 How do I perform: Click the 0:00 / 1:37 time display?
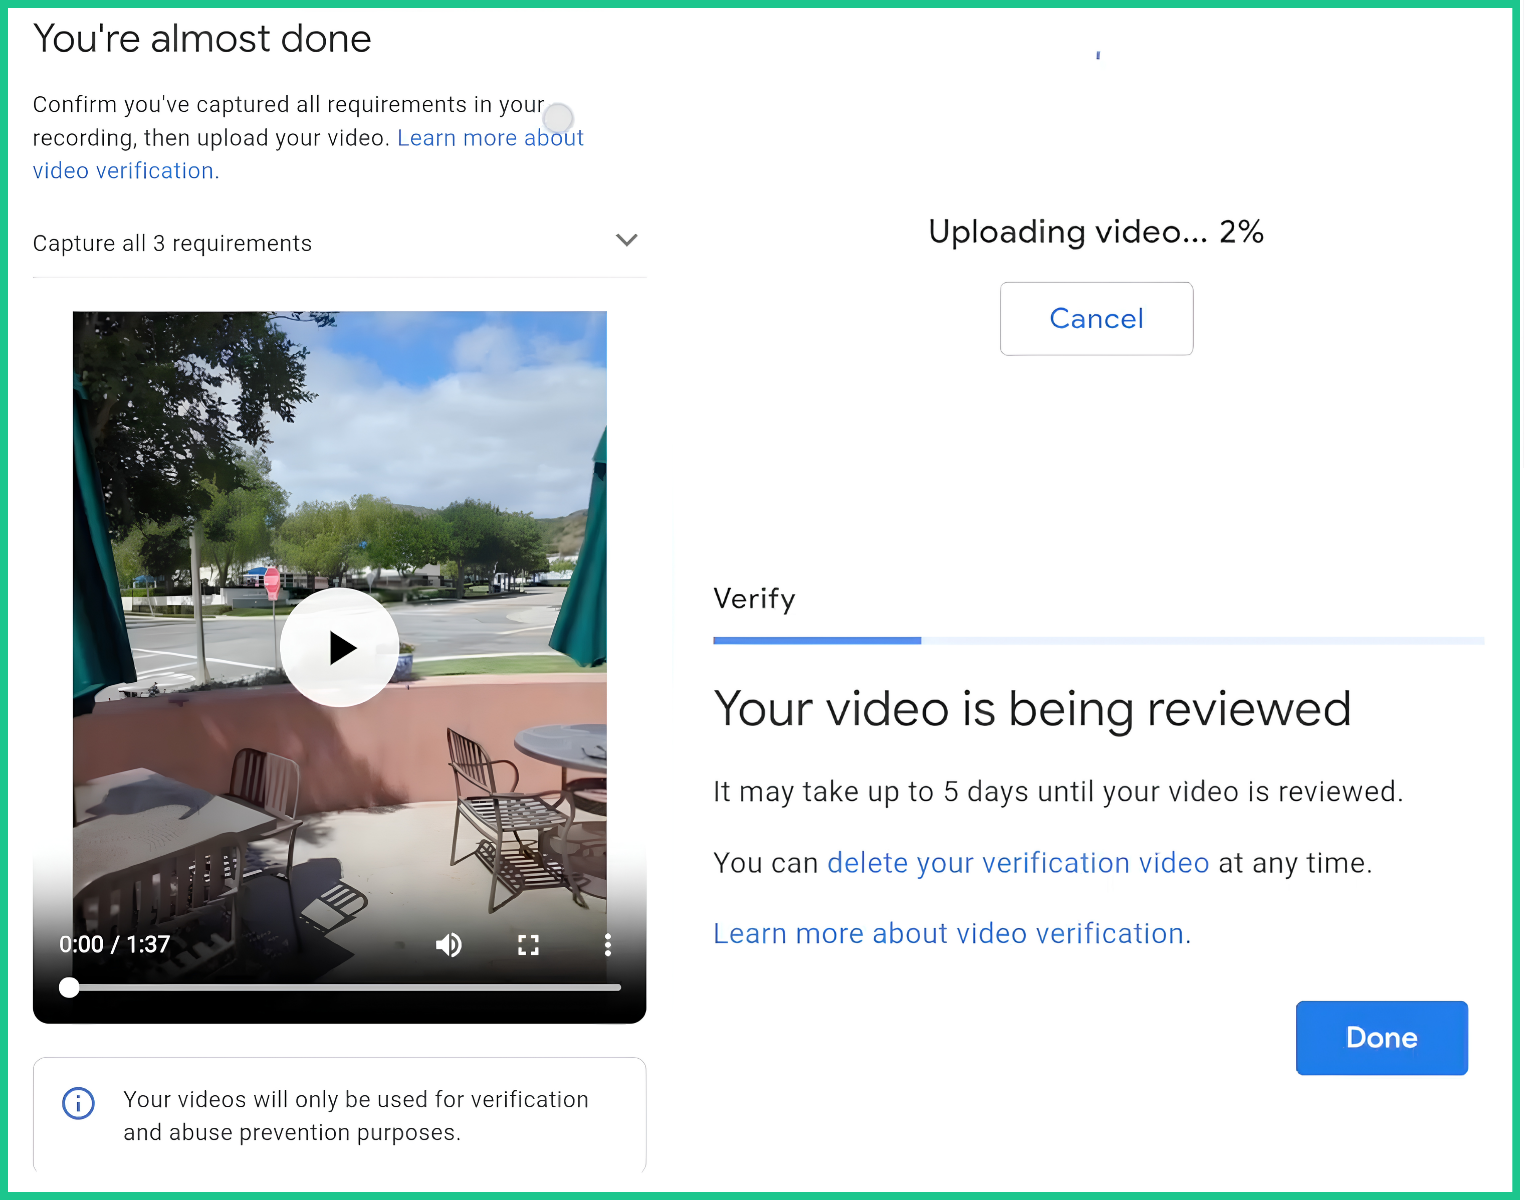click(114, 945)
